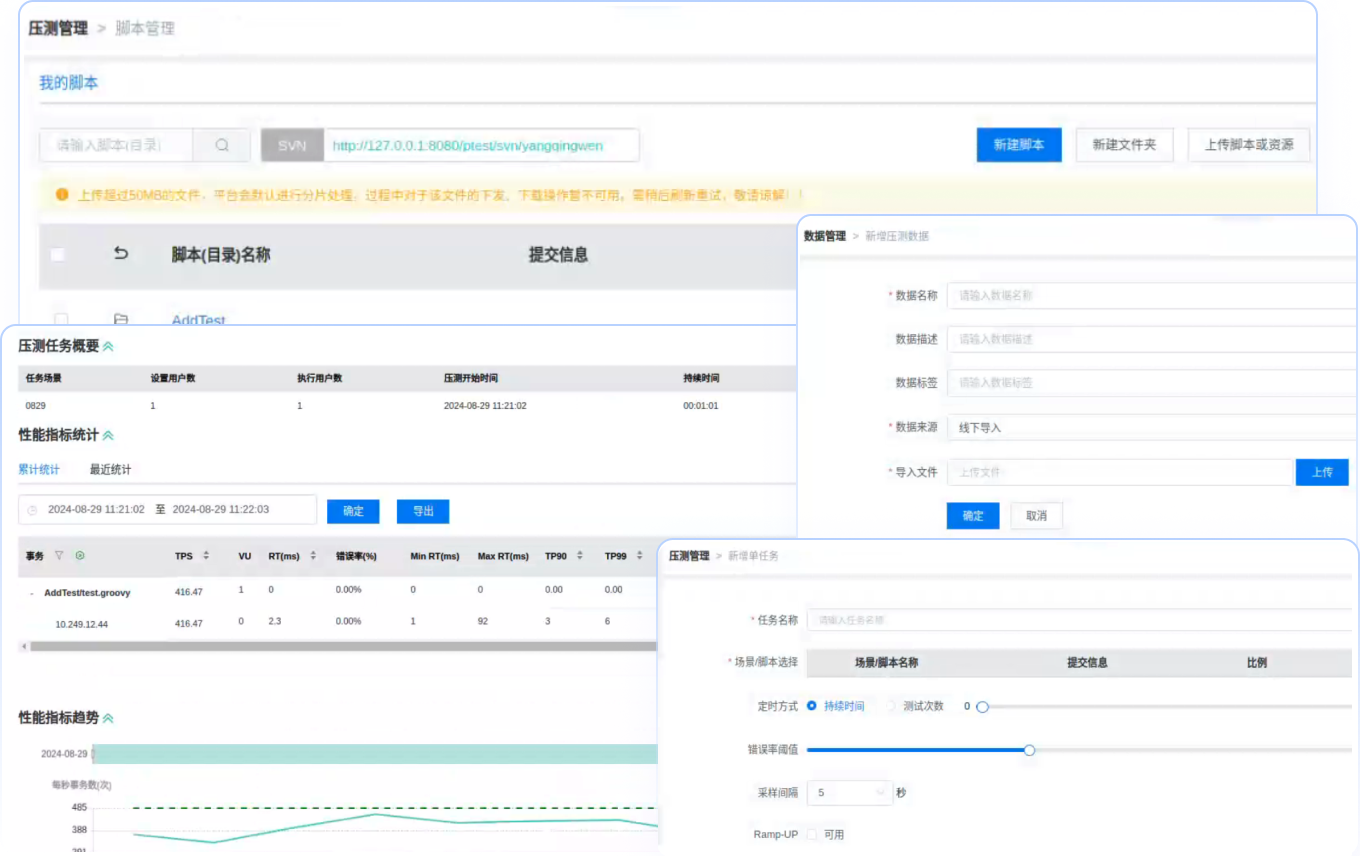1360x856 pixels.
Task: Tick the select-all checkbox in script table header
Action: coord(57,255)
